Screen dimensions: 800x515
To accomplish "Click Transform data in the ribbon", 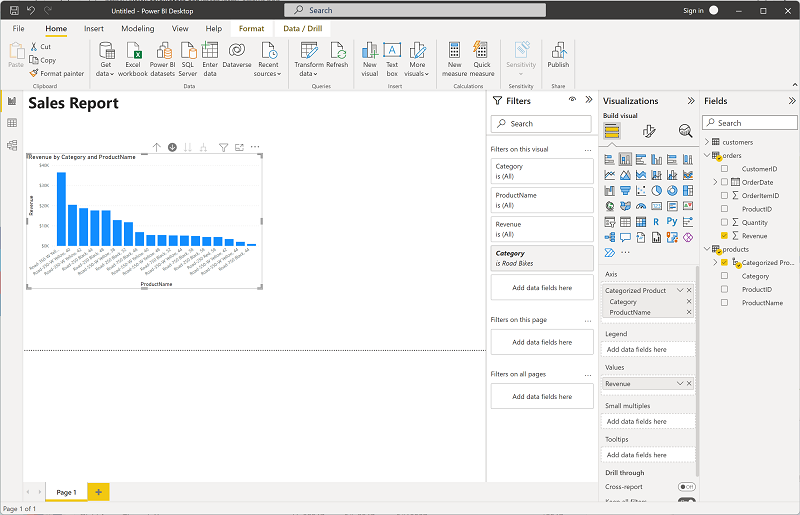I will (309, 59).
